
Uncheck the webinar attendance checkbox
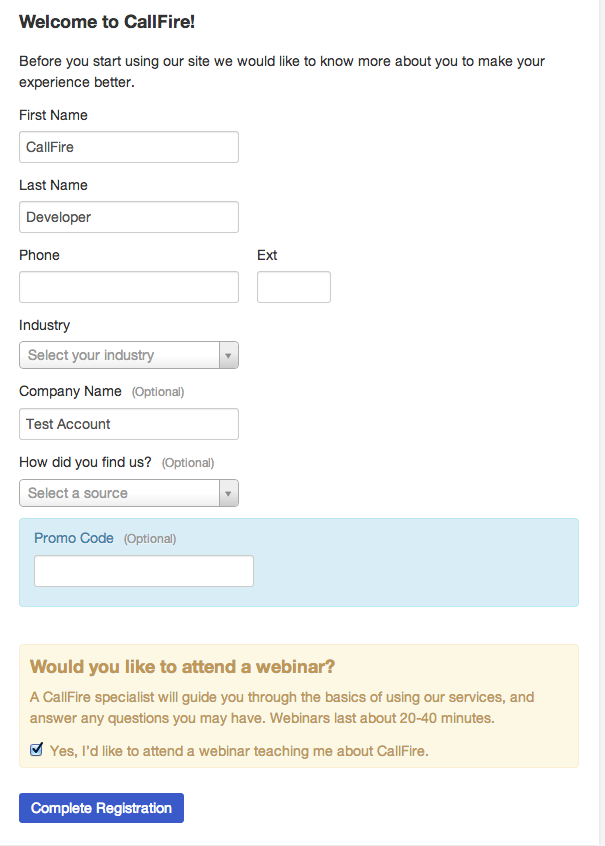[37, 750]
